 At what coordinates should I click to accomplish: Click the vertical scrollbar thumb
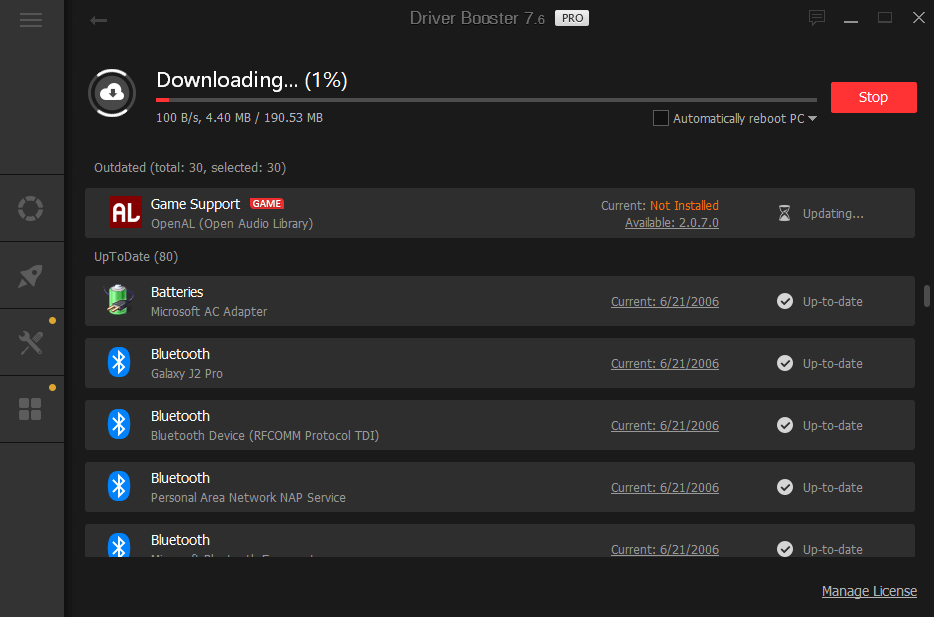point(926,296)
